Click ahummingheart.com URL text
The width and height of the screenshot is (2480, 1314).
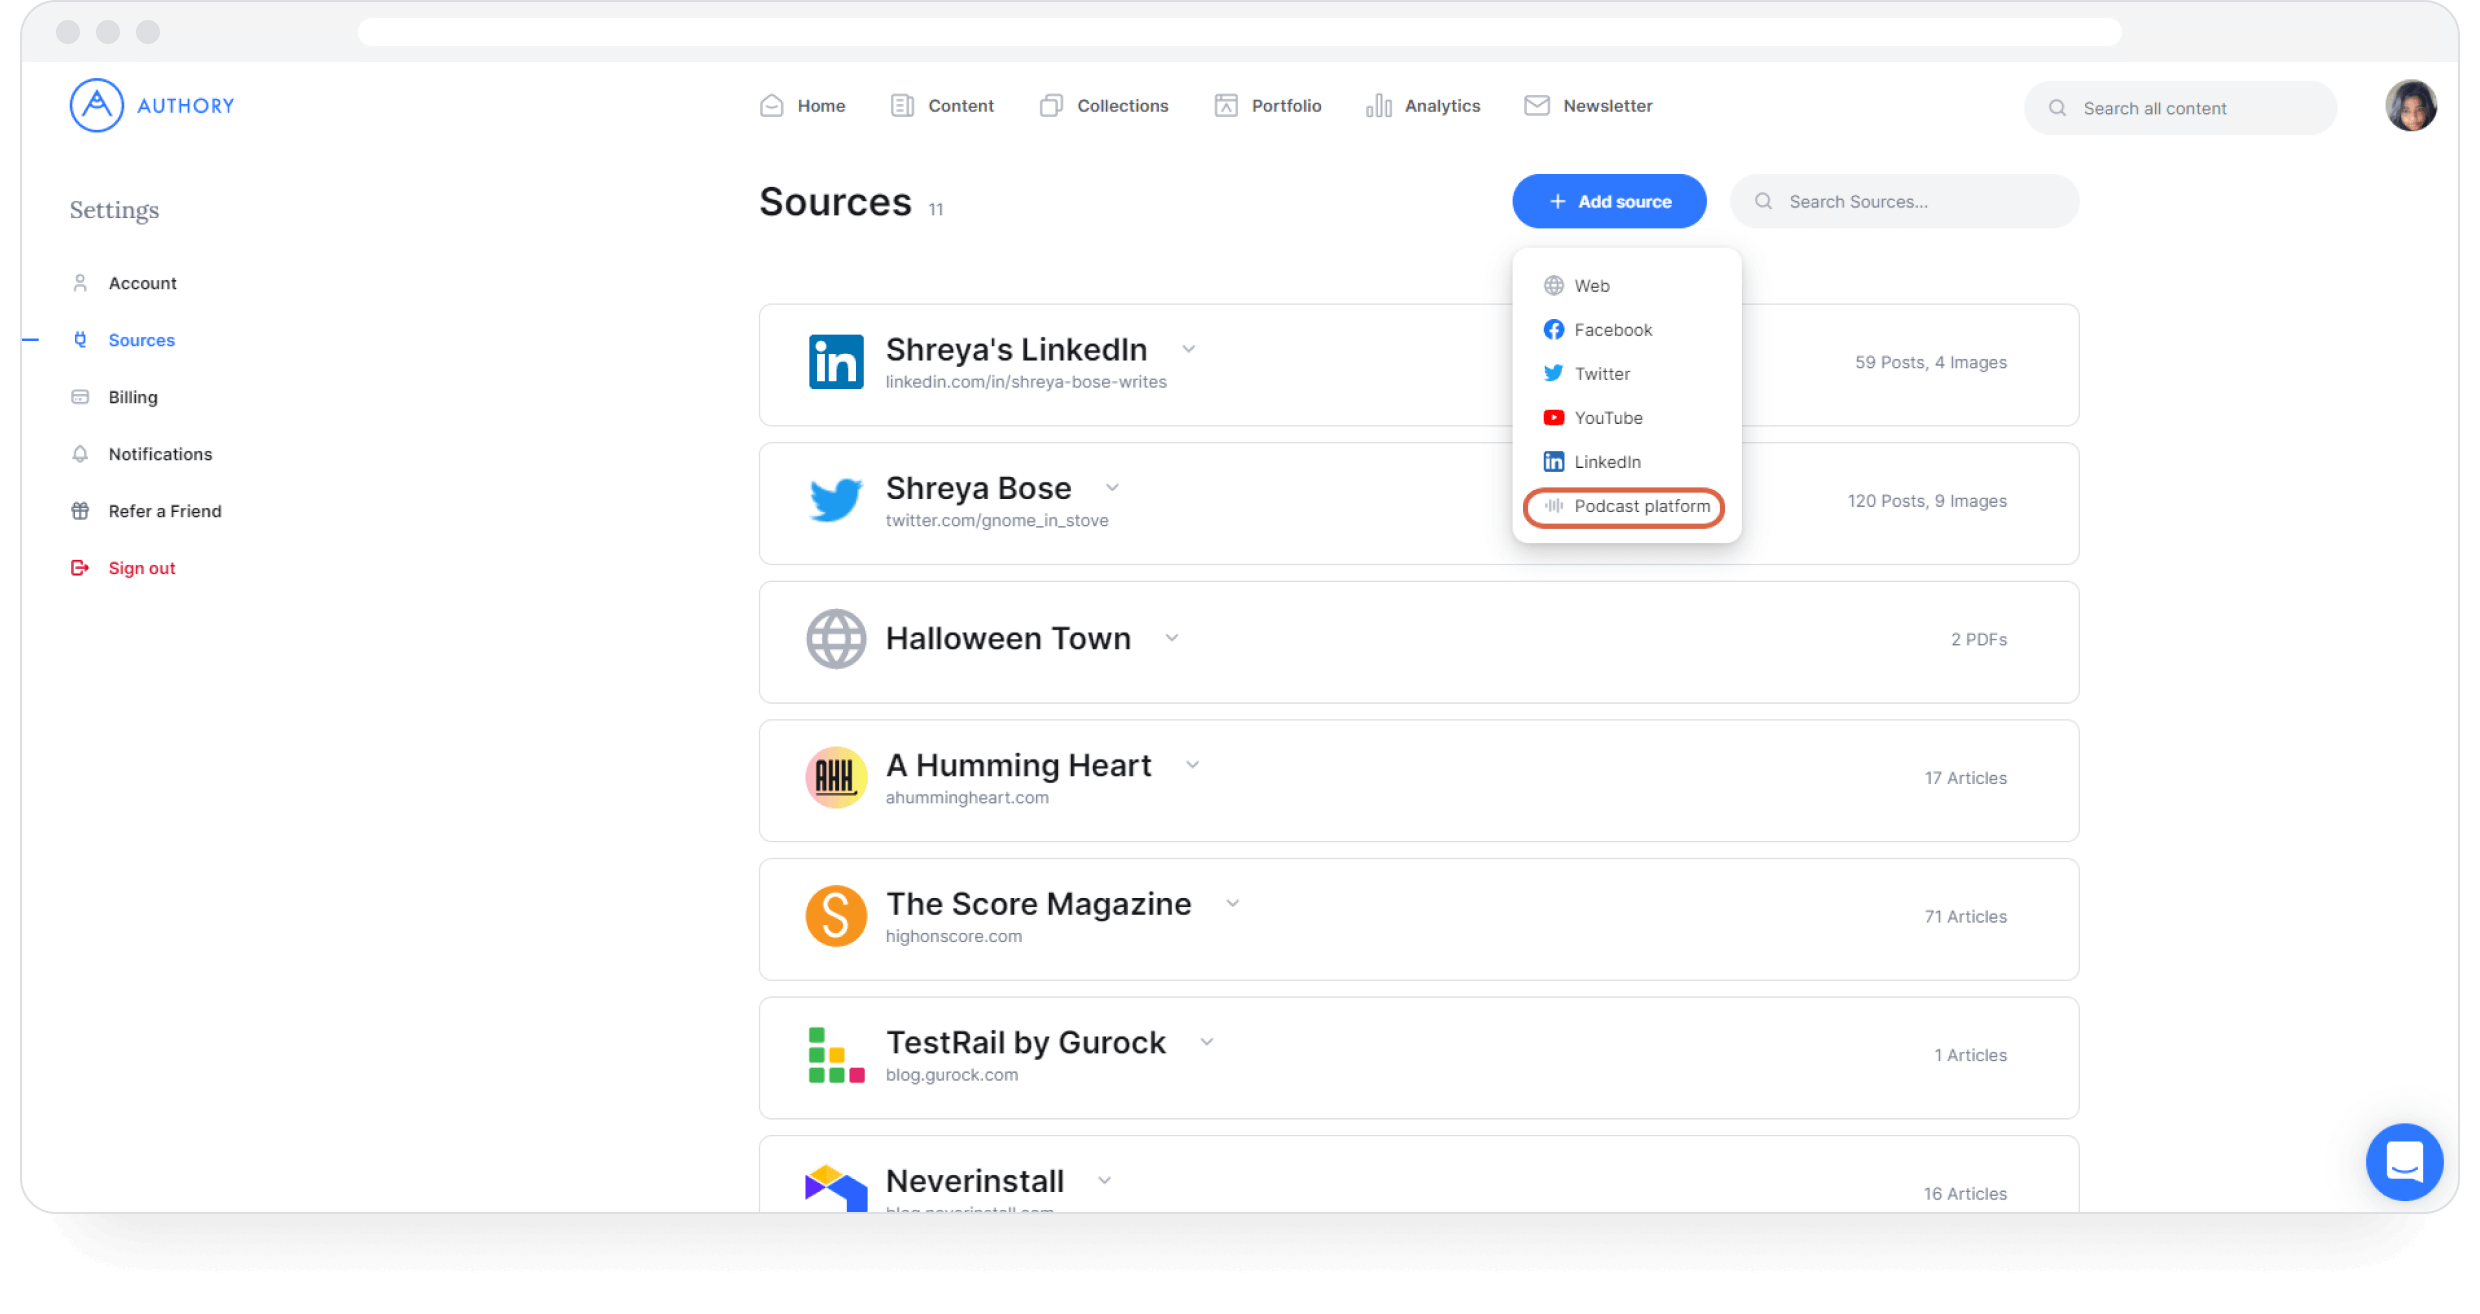pos(967,798)
